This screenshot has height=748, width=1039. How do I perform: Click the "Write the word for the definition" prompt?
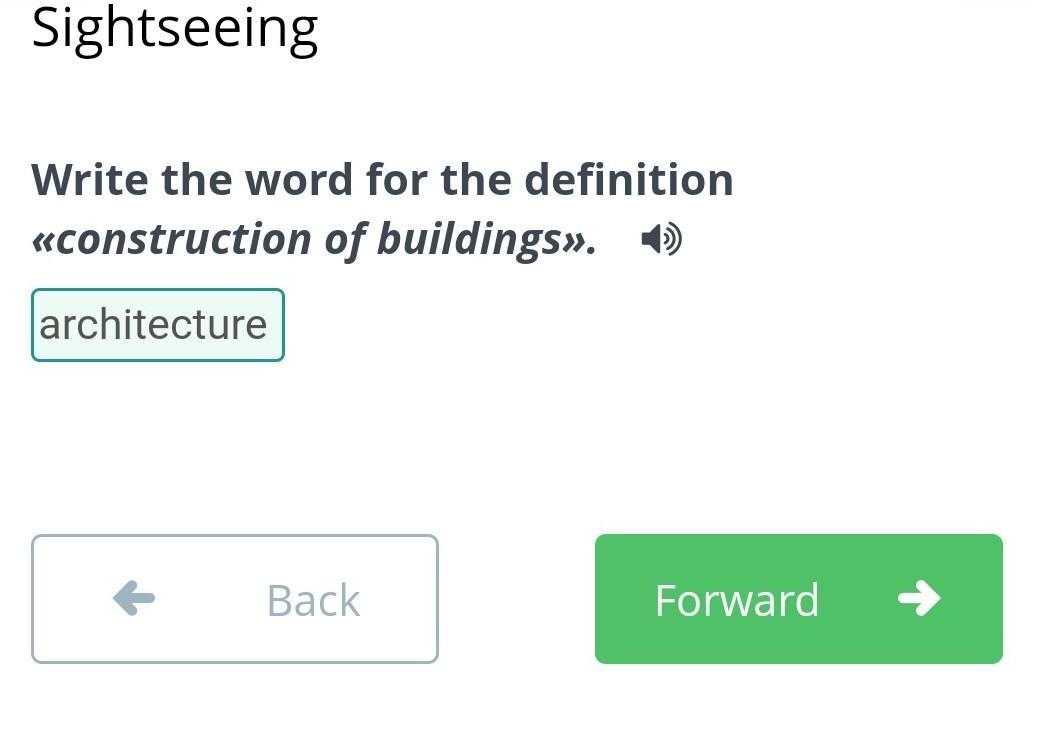(382, 180)
